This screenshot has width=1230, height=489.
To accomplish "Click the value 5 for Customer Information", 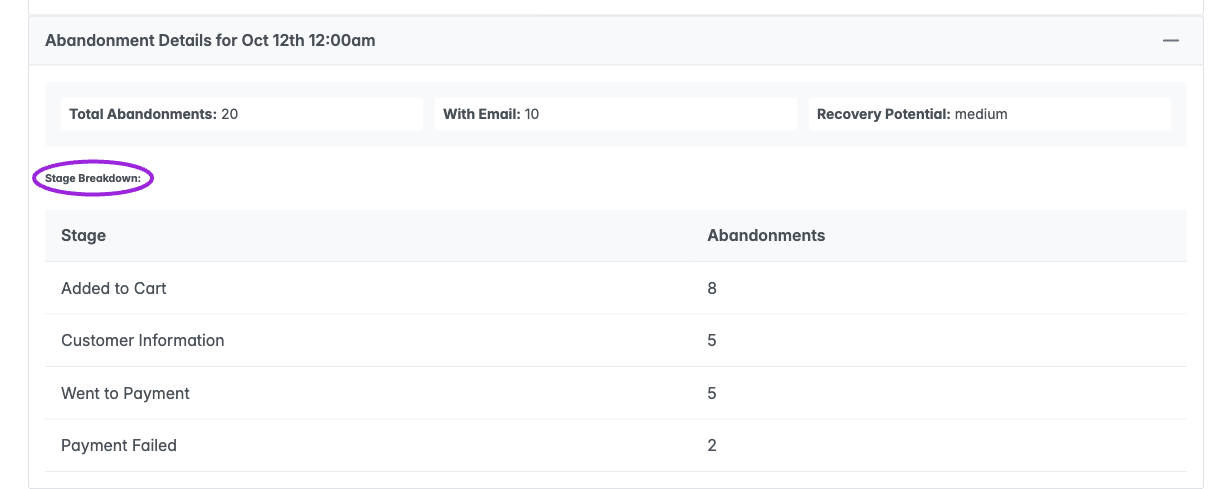I will [x=712, y=340].
